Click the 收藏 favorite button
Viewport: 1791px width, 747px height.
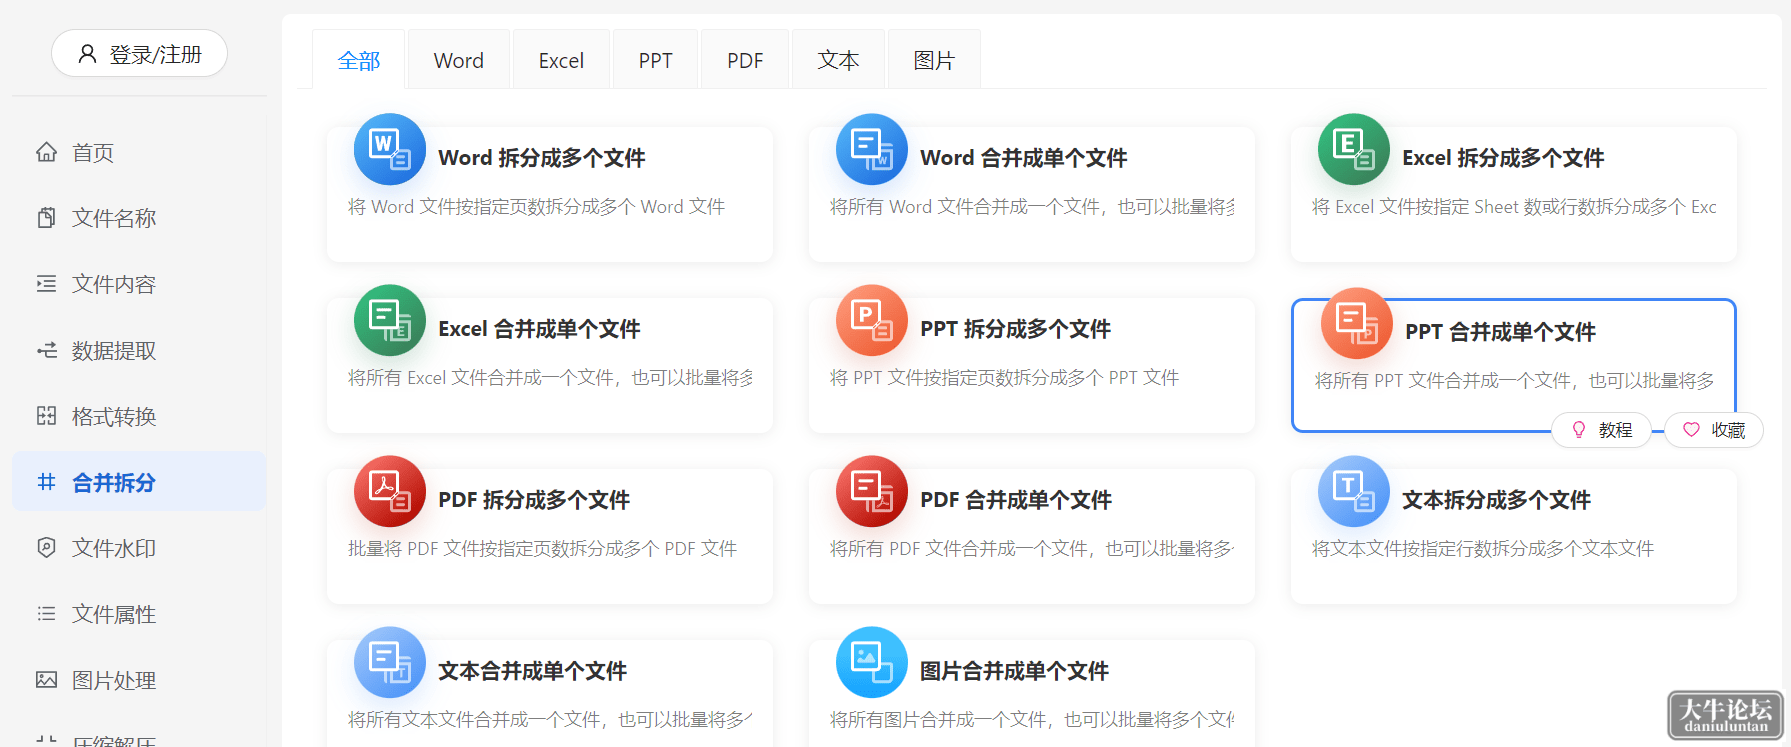click(x=1714, y=430)
